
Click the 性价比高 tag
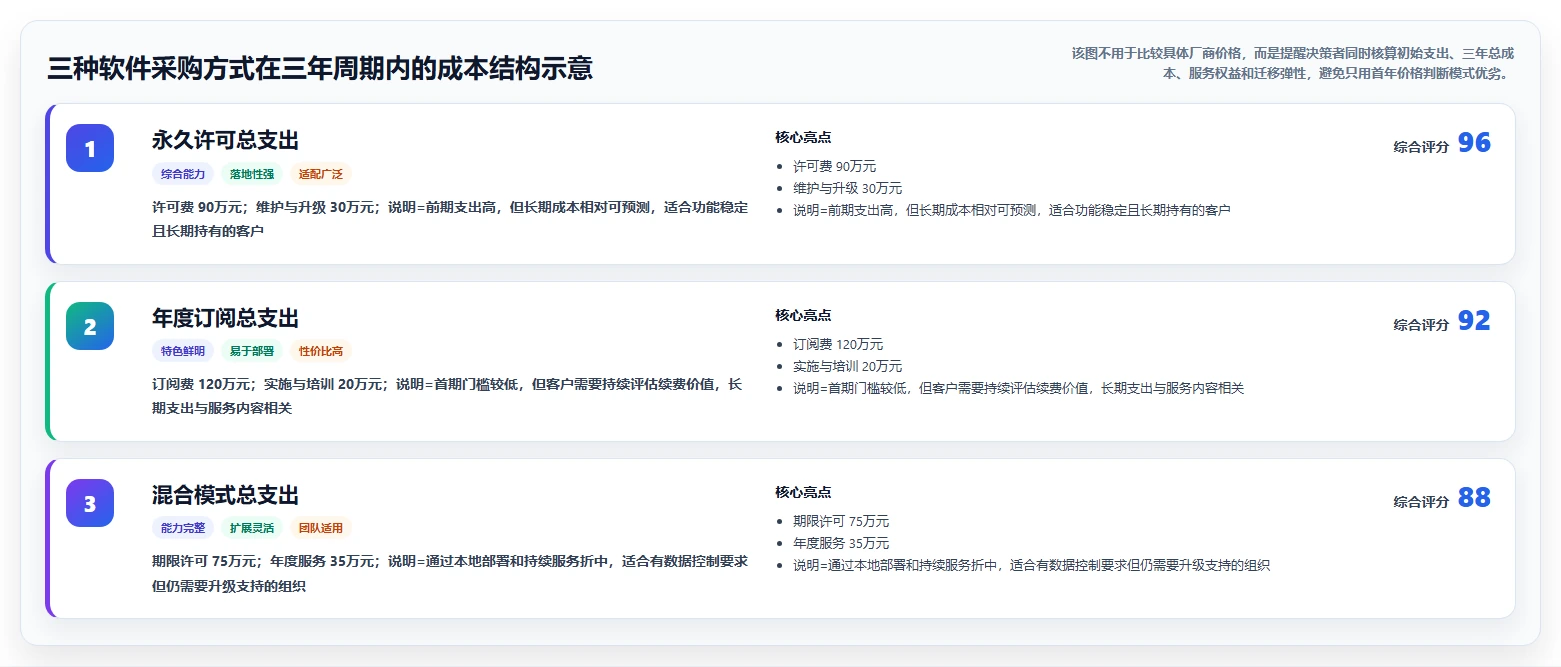[x=321, y=351]
